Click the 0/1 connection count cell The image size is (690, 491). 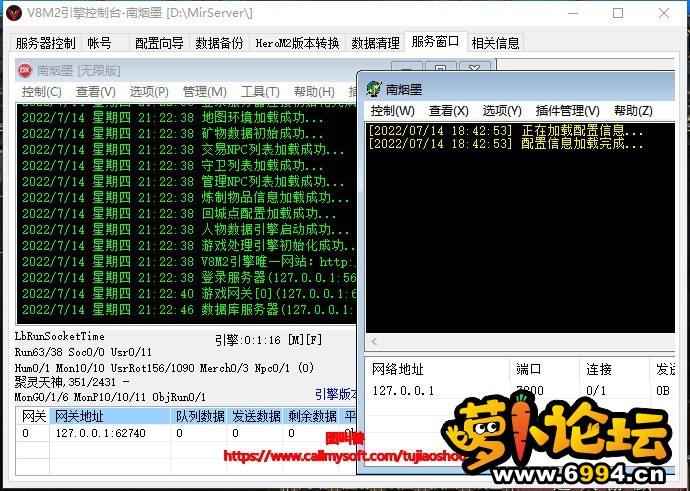[x=596, y=390]
